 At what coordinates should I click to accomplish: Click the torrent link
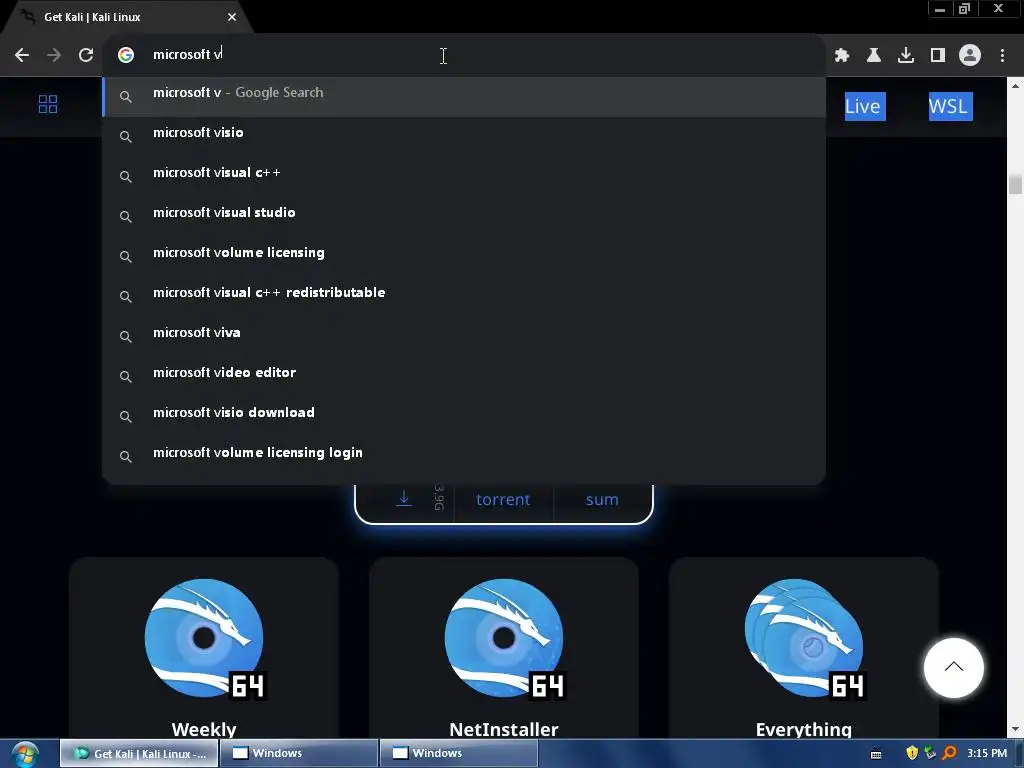(x=503, y=500)
